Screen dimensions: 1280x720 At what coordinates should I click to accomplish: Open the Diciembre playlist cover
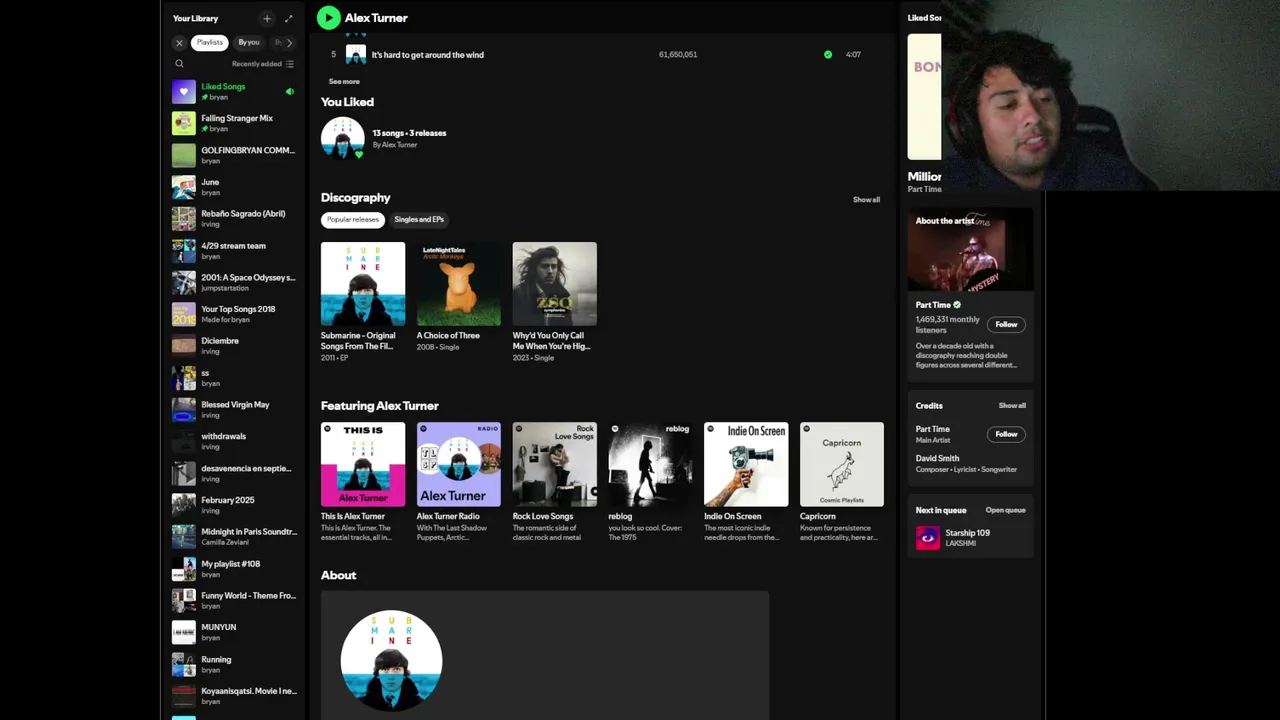tap(184, 346)
